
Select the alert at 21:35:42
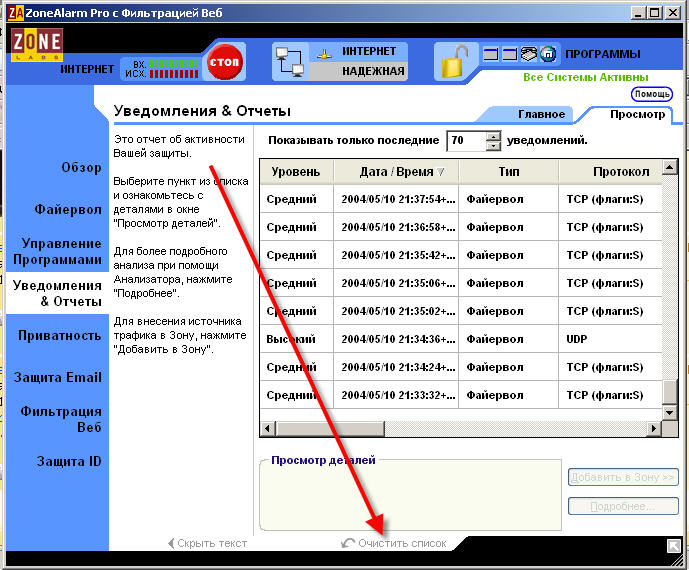461,255
